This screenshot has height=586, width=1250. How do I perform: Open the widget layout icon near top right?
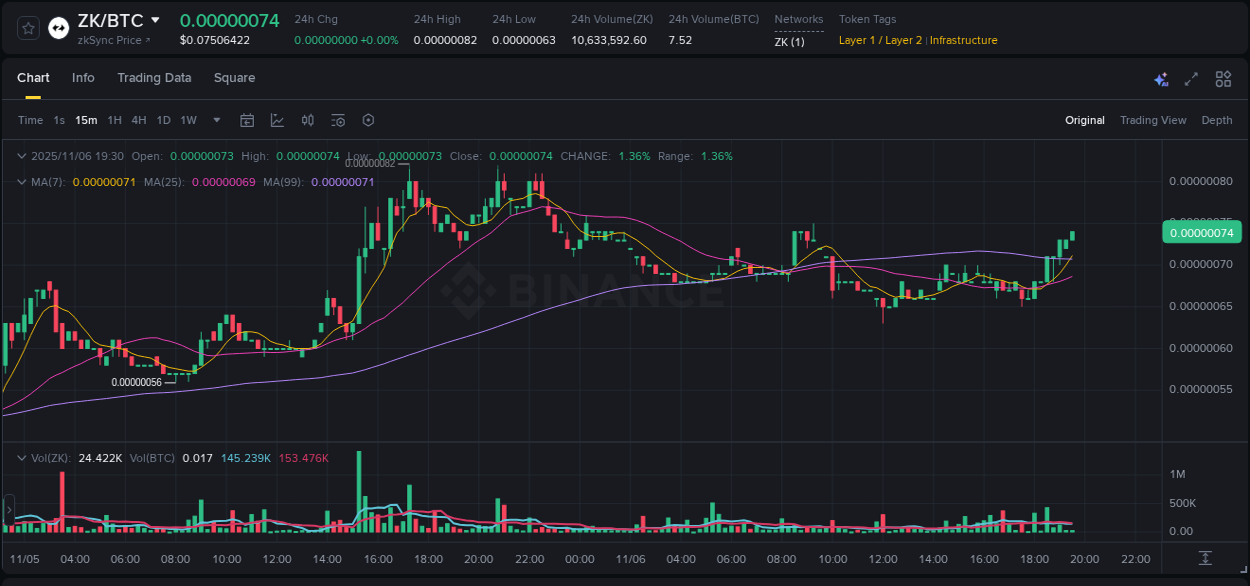(x=1223, y=78)
